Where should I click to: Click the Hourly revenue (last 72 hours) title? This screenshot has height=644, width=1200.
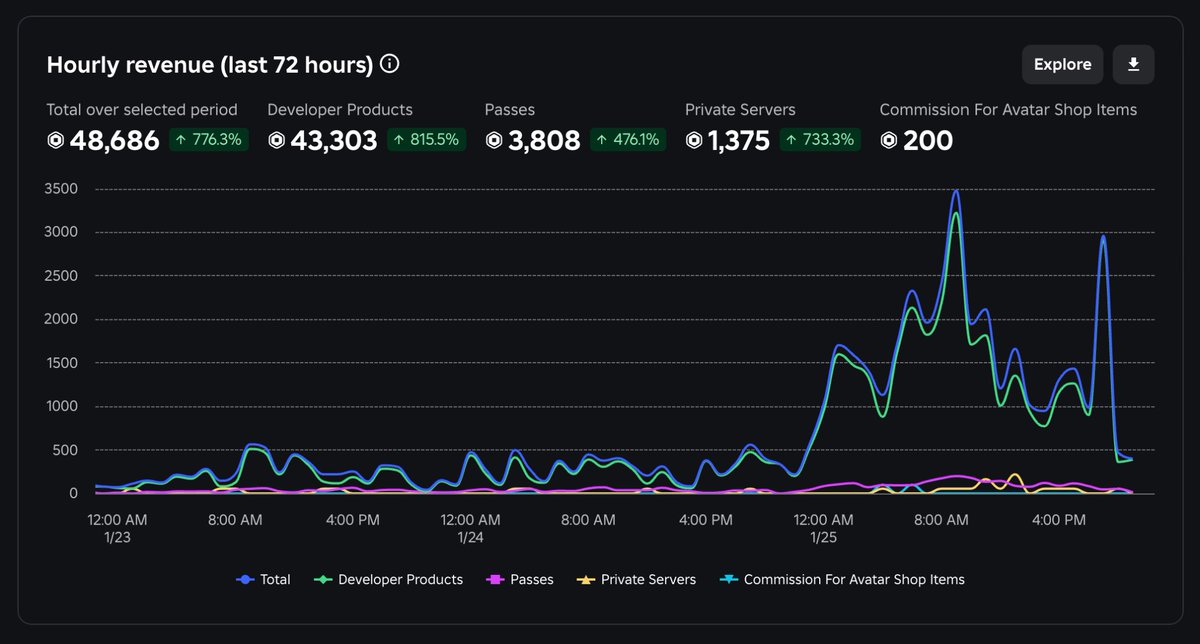(x=210, y=65)
